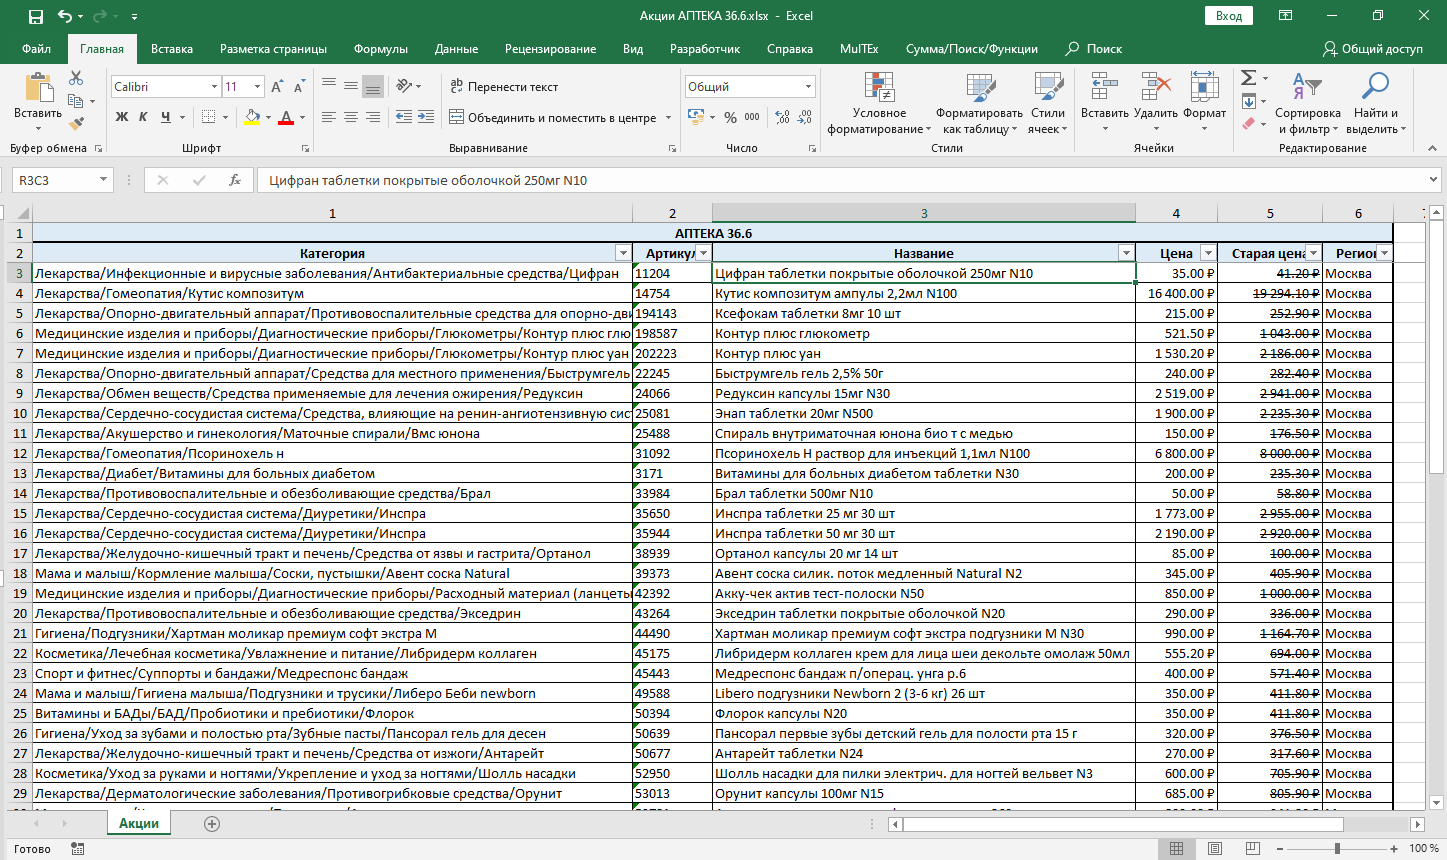This screenshot has width=1447, height=860.
Task: Click the Поиск search box in ribbon
Action: [x=1094, y=49]
